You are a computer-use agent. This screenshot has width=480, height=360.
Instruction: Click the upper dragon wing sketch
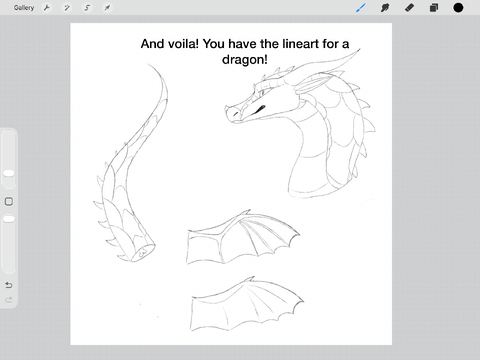click(x=243, y=237)
